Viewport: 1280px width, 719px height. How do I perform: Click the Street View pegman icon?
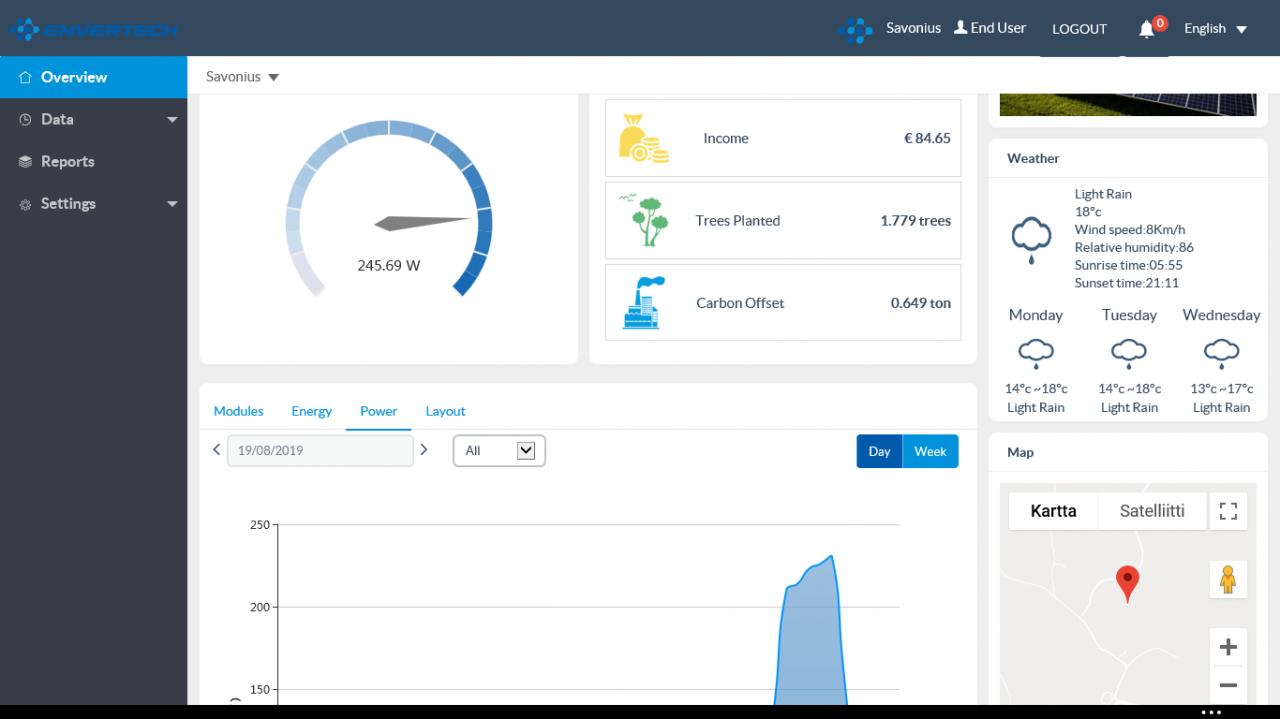(1228, 579)
